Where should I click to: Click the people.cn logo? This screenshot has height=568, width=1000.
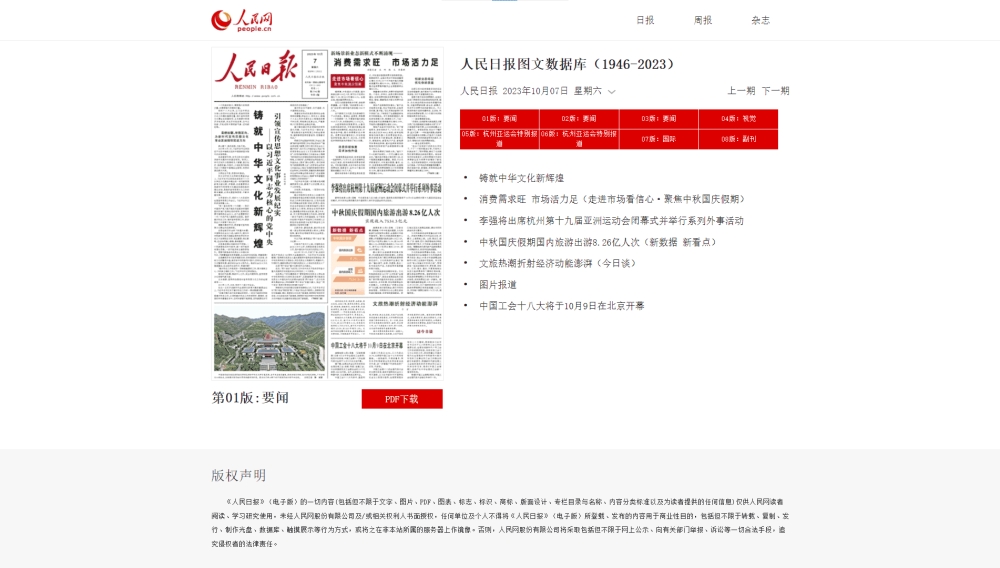242,20
